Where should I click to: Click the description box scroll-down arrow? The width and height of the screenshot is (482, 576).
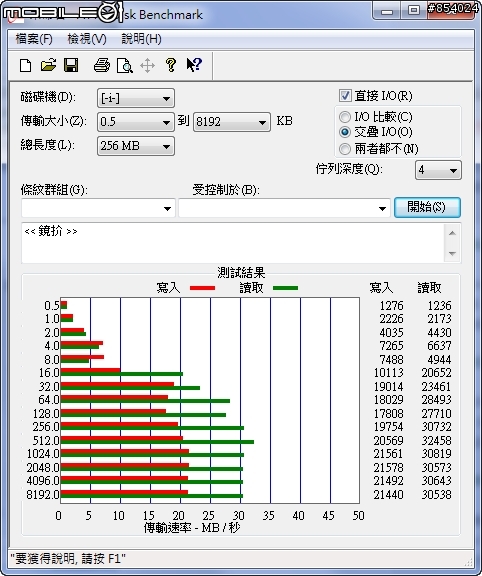[x=452, y=253]
